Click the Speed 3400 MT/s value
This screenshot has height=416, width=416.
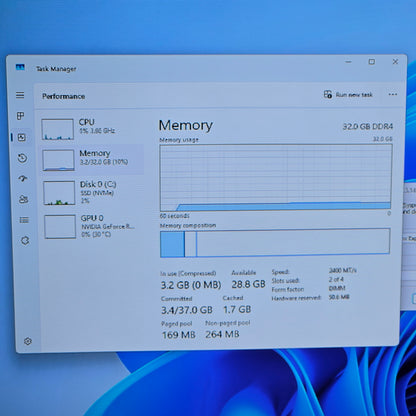point(342,270)
